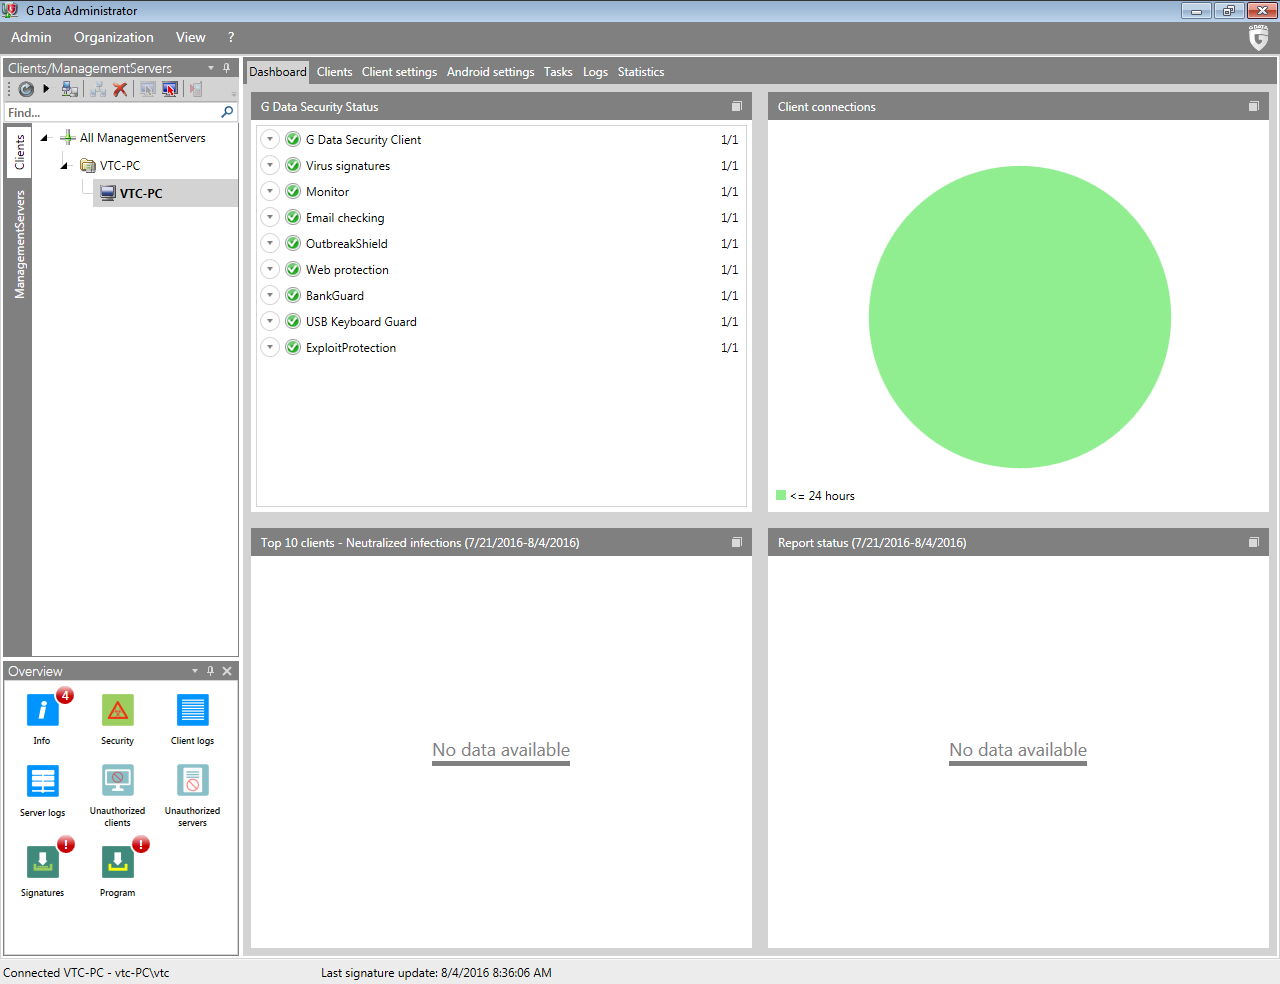Open the Info overview icon
Image resolution: width=1280 pixels, height=984 pixels.
[x=42, y=711]
